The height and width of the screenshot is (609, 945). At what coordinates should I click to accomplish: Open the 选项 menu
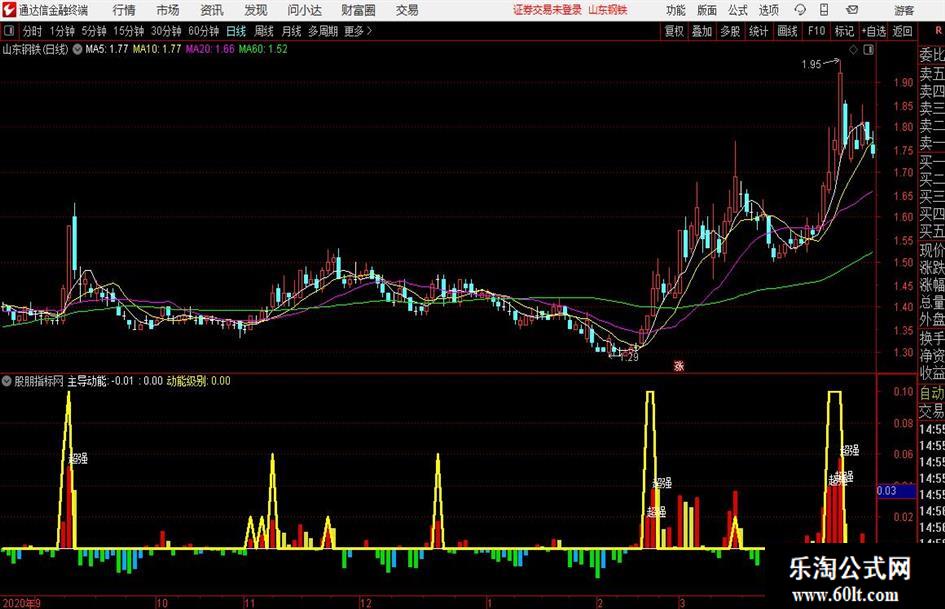[768, 10]
